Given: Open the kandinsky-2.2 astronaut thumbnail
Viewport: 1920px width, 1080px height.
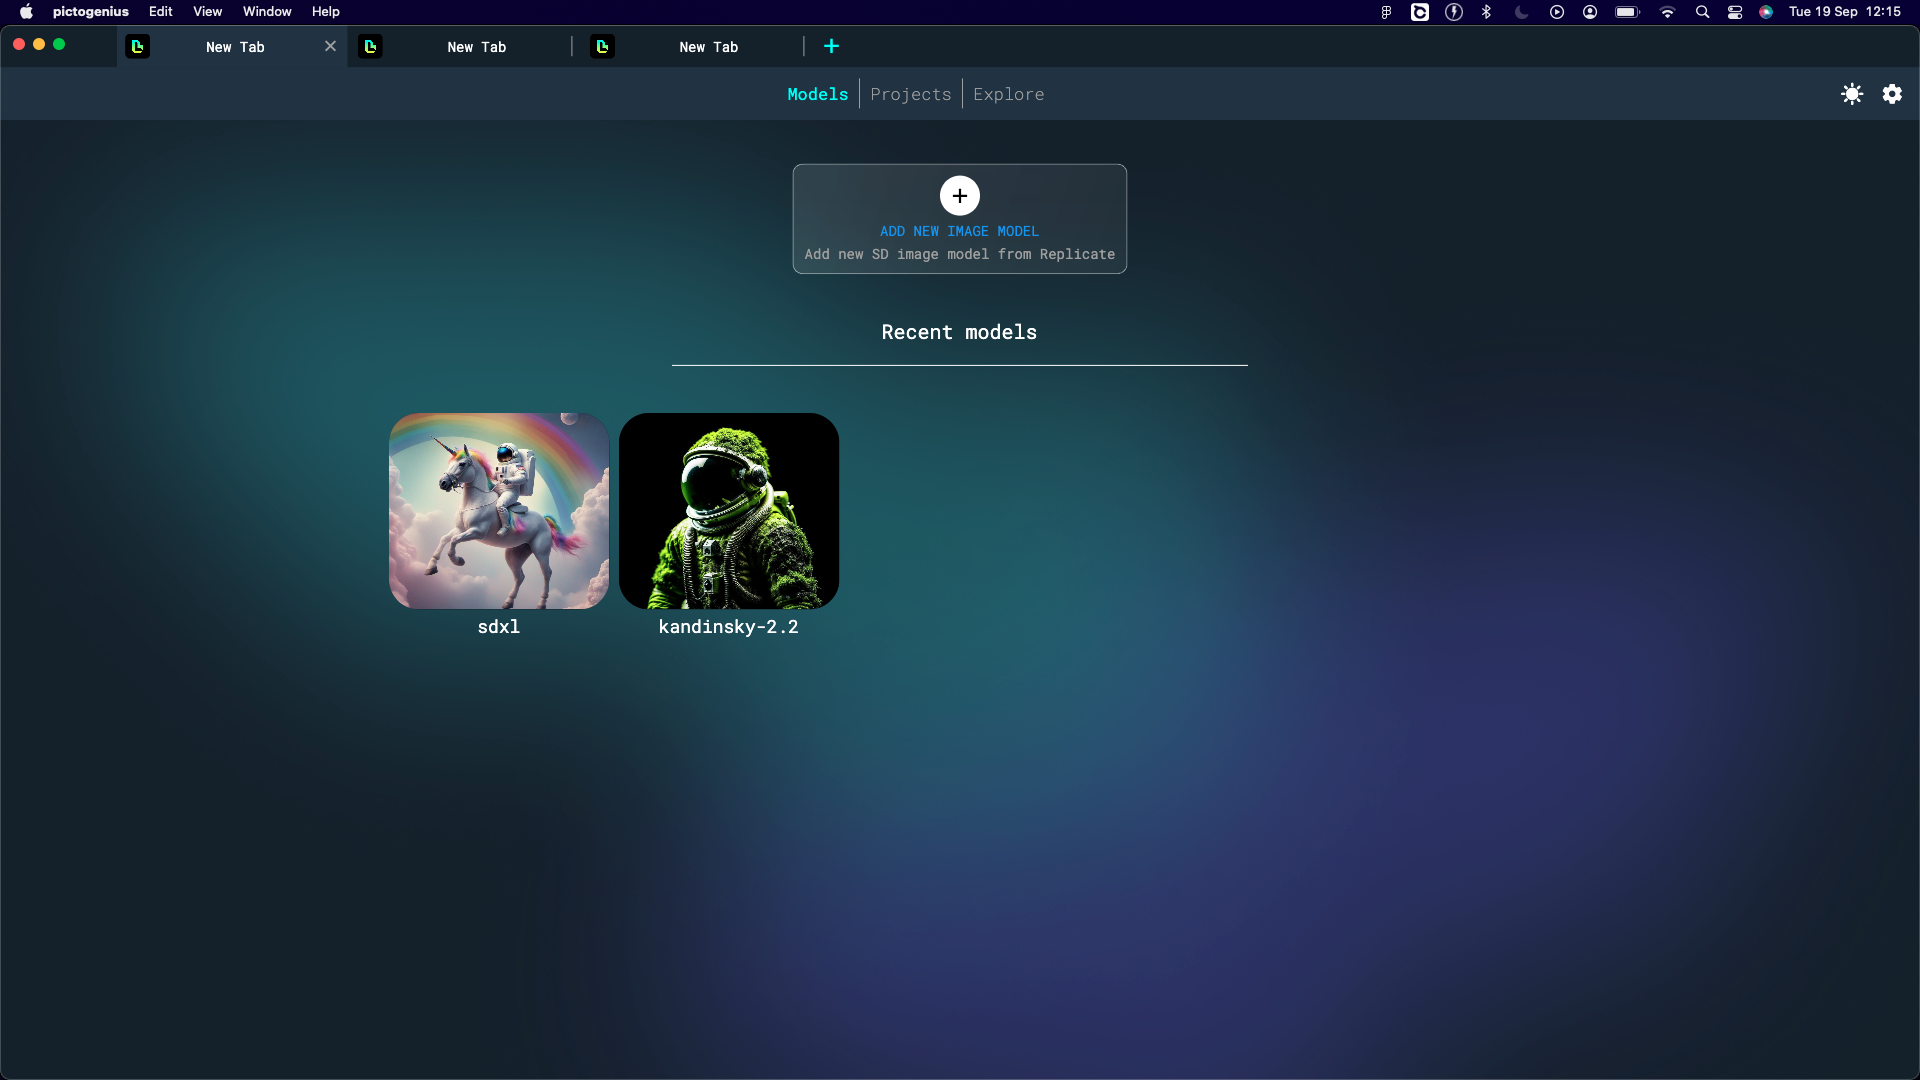Looking at the screenshot, I should pyautogui.click(x=729, y=511).
